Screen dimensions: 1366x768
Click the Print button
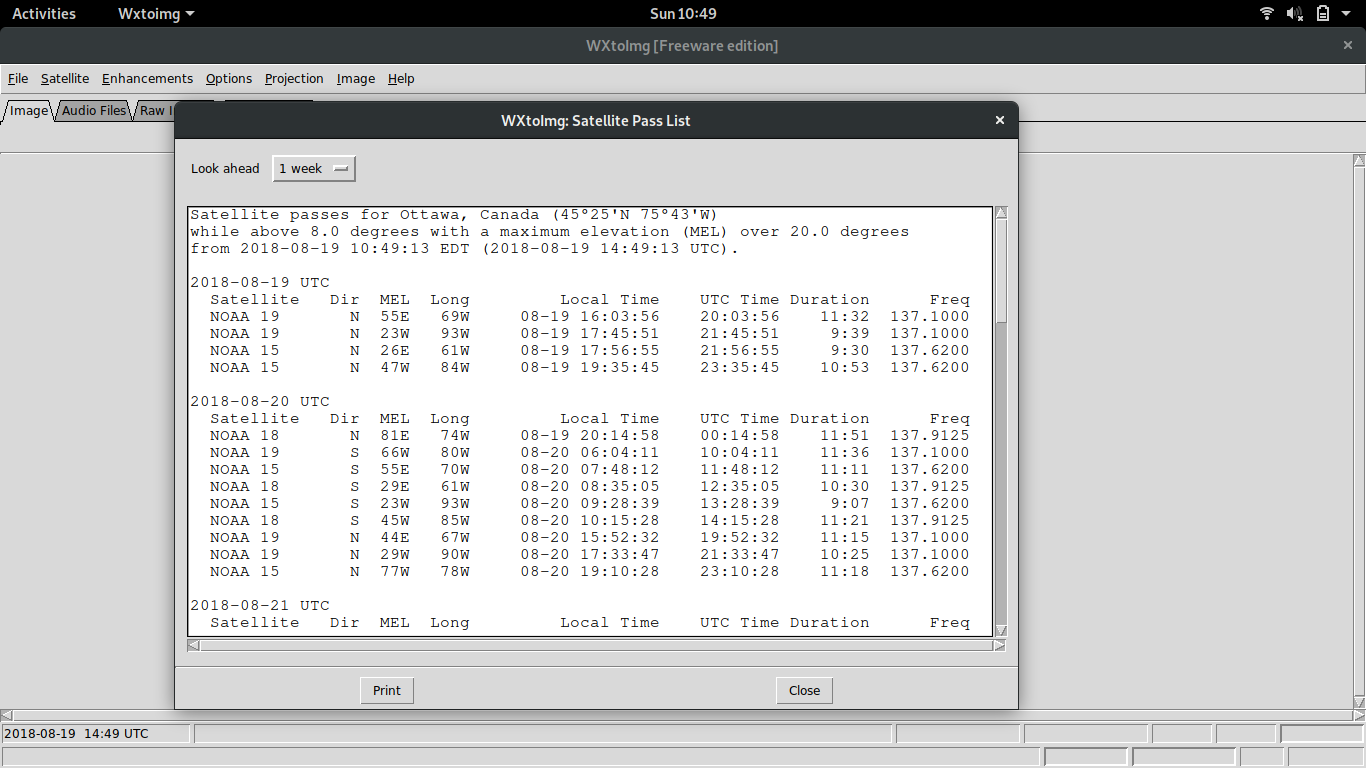(x=387, y=690)
